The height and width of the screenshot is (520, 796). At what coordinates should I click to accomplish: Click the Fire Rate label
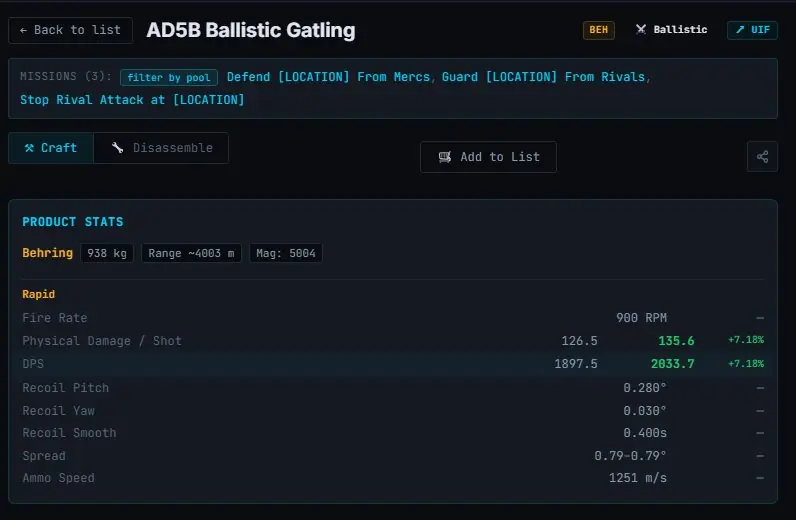point(55,318)
